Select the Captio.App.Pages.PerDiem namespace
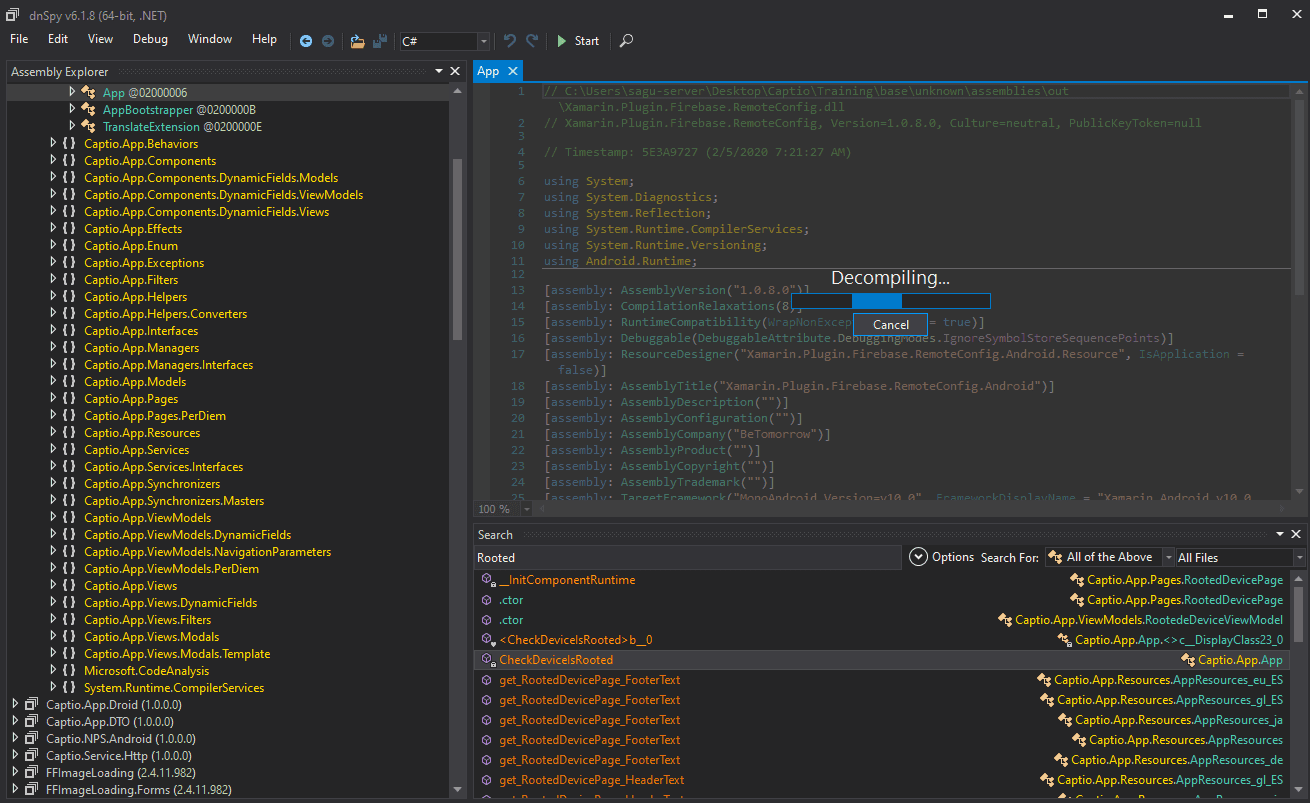 click(155, 416)
